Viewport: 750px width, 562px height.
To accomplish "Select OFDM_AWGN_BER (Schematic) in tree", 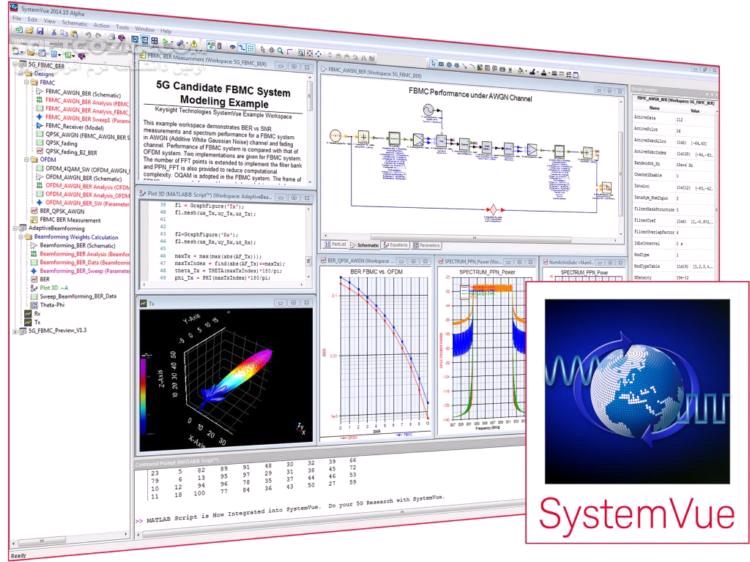I will coord(84,177).
